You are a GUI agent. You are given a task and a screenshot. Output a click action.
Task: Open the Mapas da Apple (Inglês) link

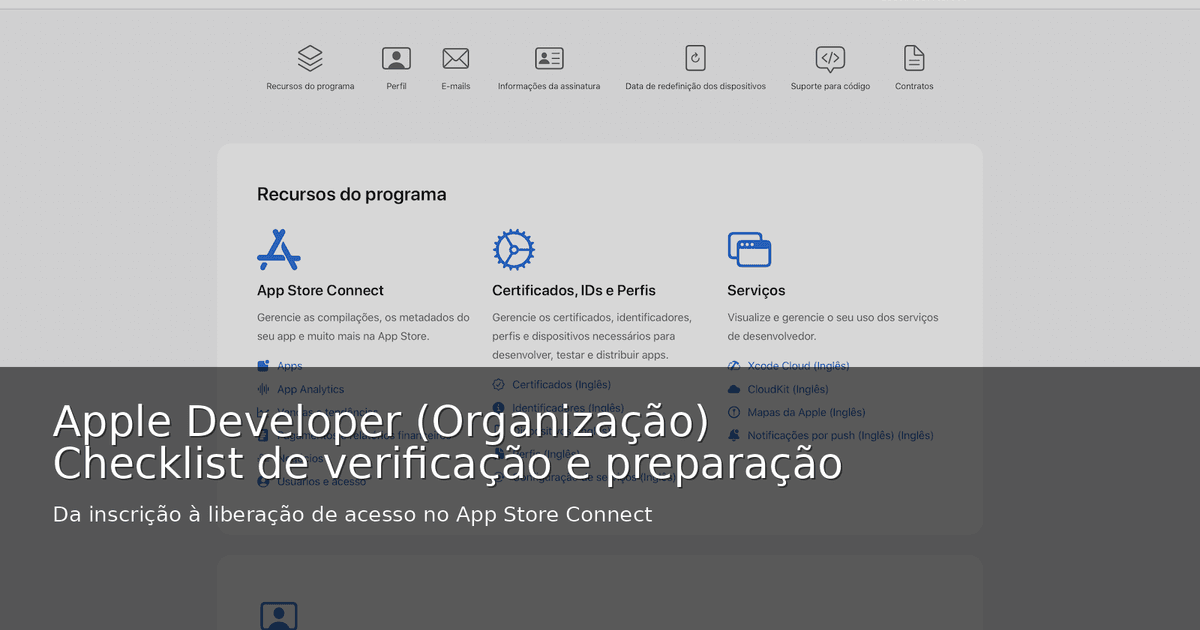point(806,412)
